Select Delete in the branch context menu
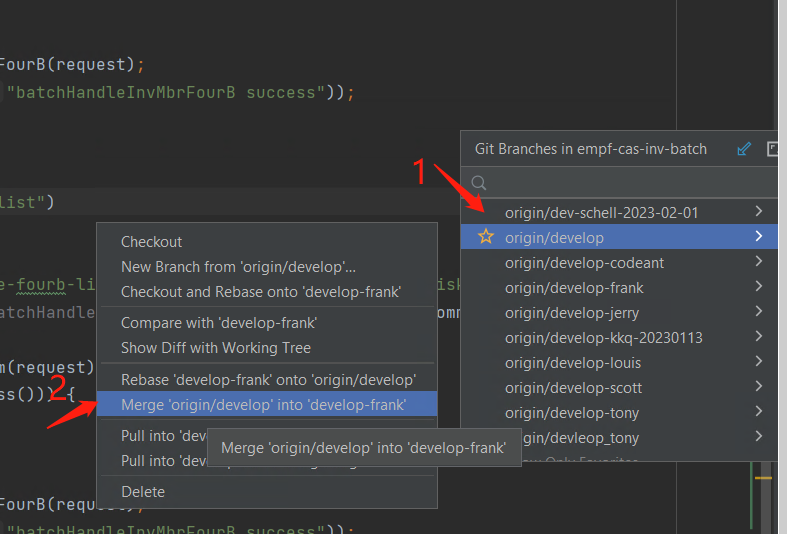The image size is (787, 534). click(267, 491)
